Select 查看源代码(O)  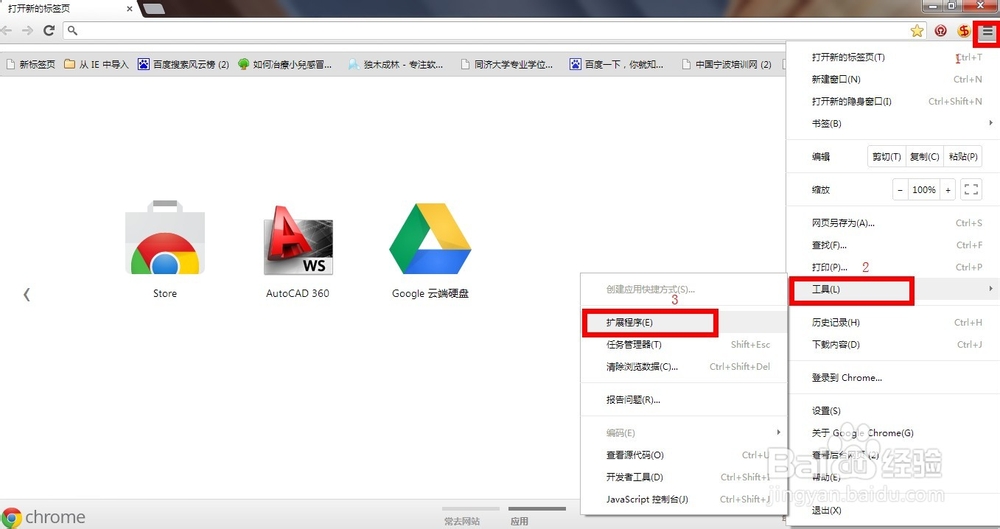(684, 455)
